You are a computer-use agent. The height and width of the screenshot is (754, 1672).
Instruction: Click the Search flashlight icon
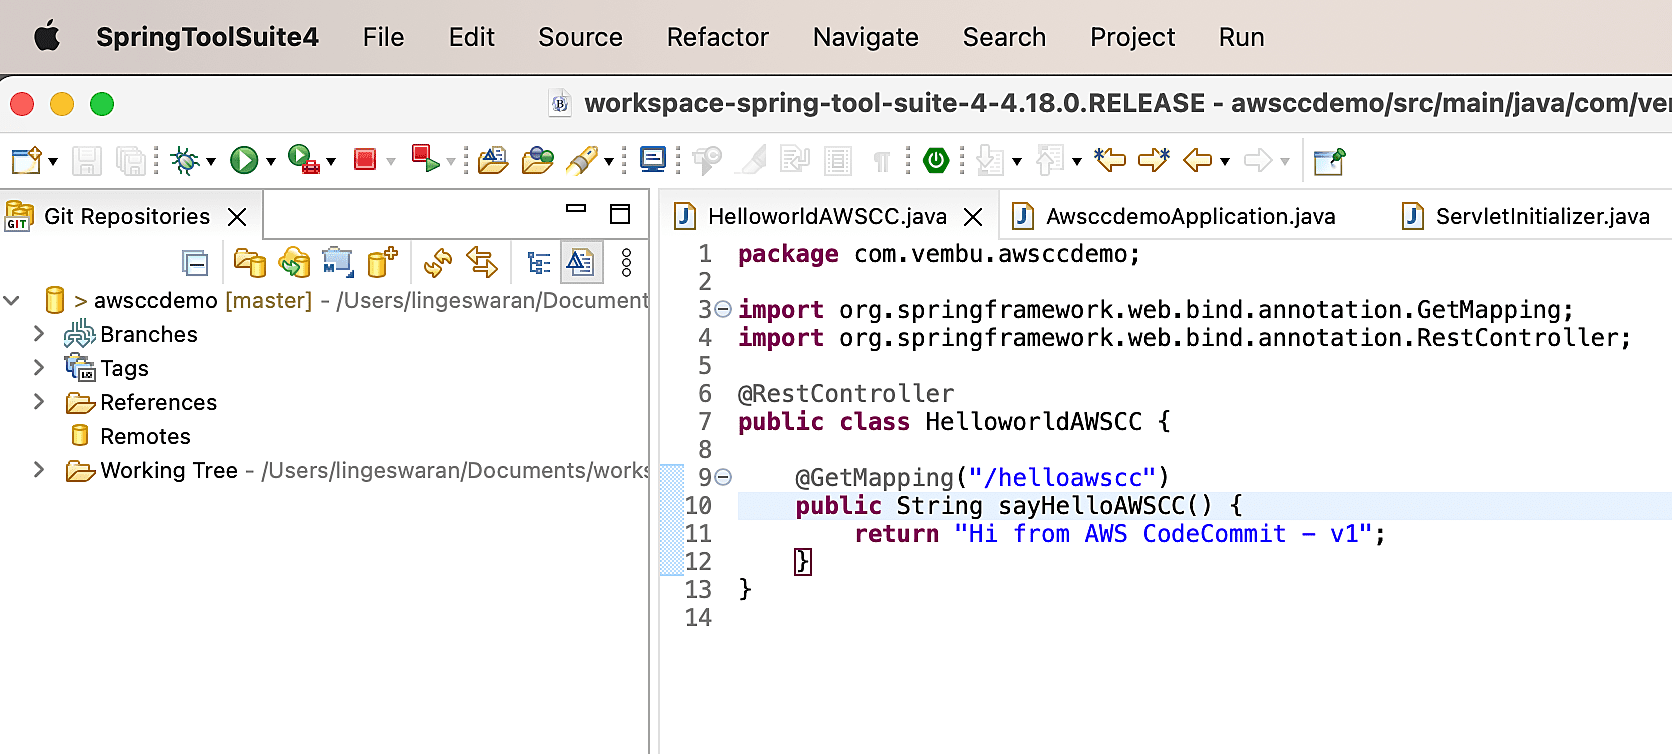point(582,160)
